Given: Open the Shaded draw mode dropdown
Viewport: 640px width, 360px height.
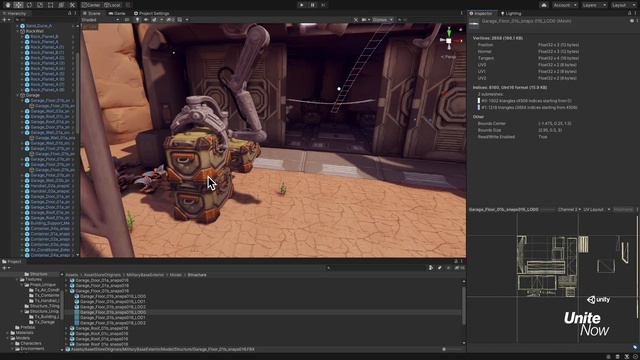Looking at the screenshot, I should [100, 20].
